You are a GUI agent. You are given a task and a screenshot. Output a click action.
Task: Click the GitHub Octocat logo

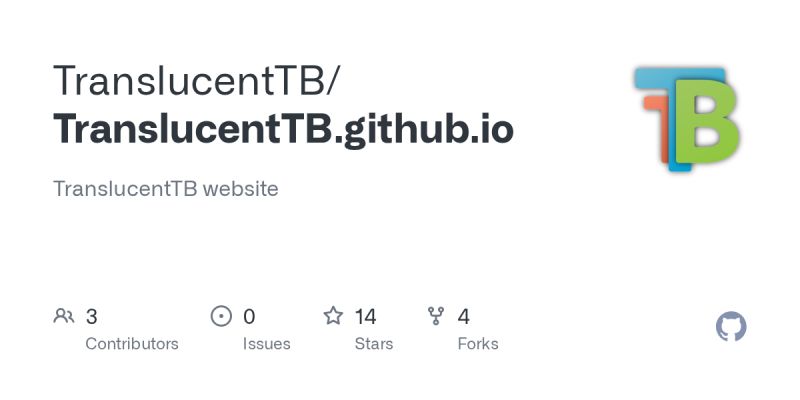(x=731, y=327)
